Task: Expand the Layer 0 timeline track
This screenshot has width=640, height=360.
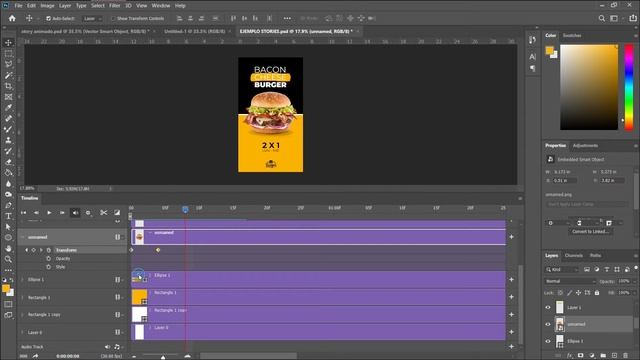Action: click(22, 332)
